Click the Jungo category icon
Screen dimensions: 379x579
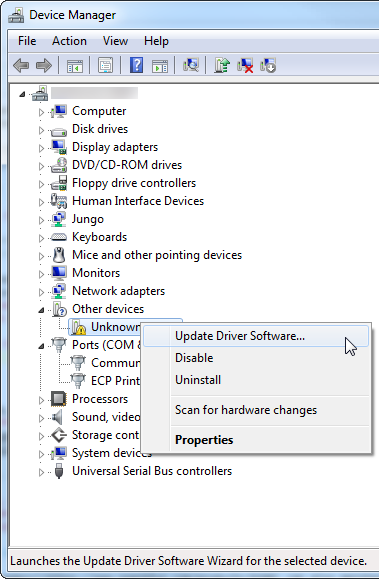click(x=59, y=219)
